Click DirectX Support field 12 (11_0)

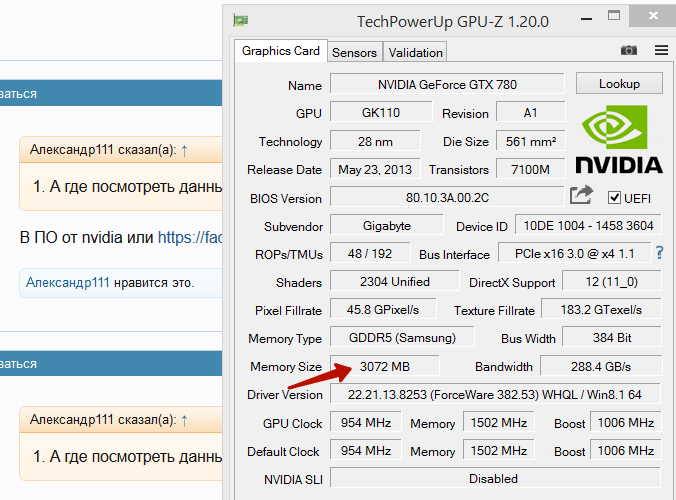611,281
